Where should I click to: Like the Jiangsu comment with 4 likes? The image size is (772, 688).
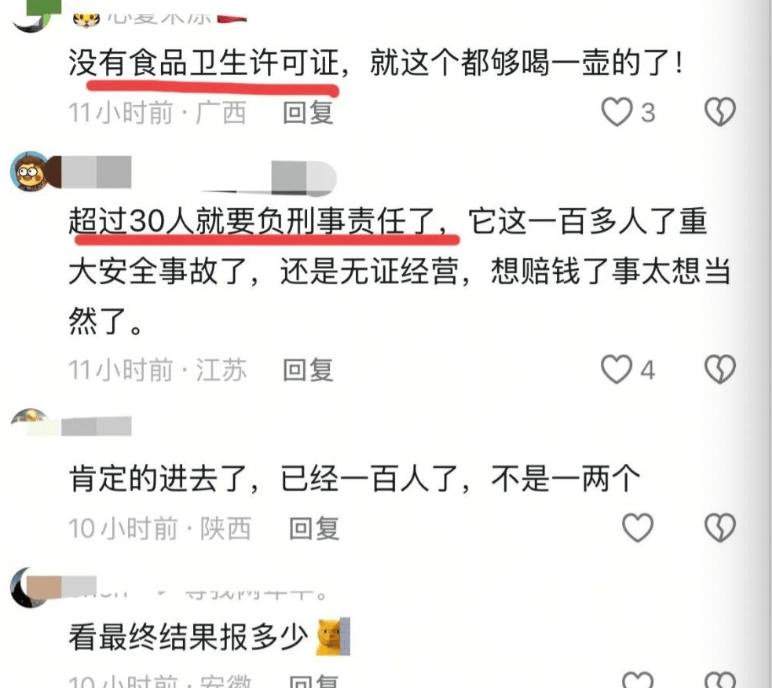(x=616, y=369)
